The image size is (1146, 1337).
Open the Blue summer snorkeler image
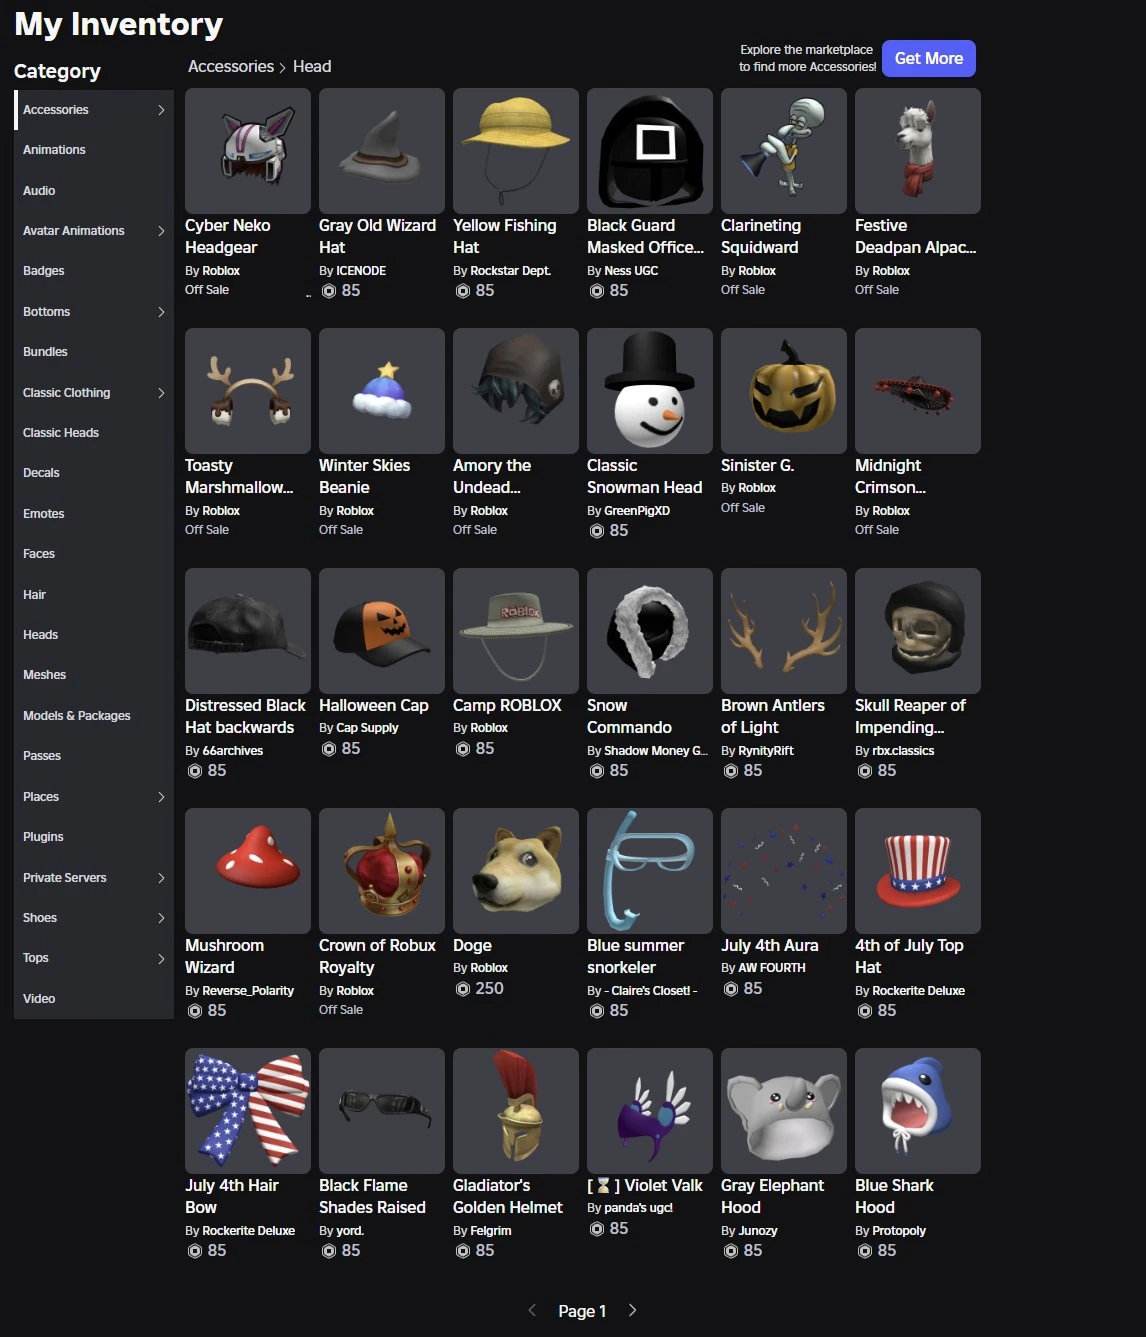650,871
